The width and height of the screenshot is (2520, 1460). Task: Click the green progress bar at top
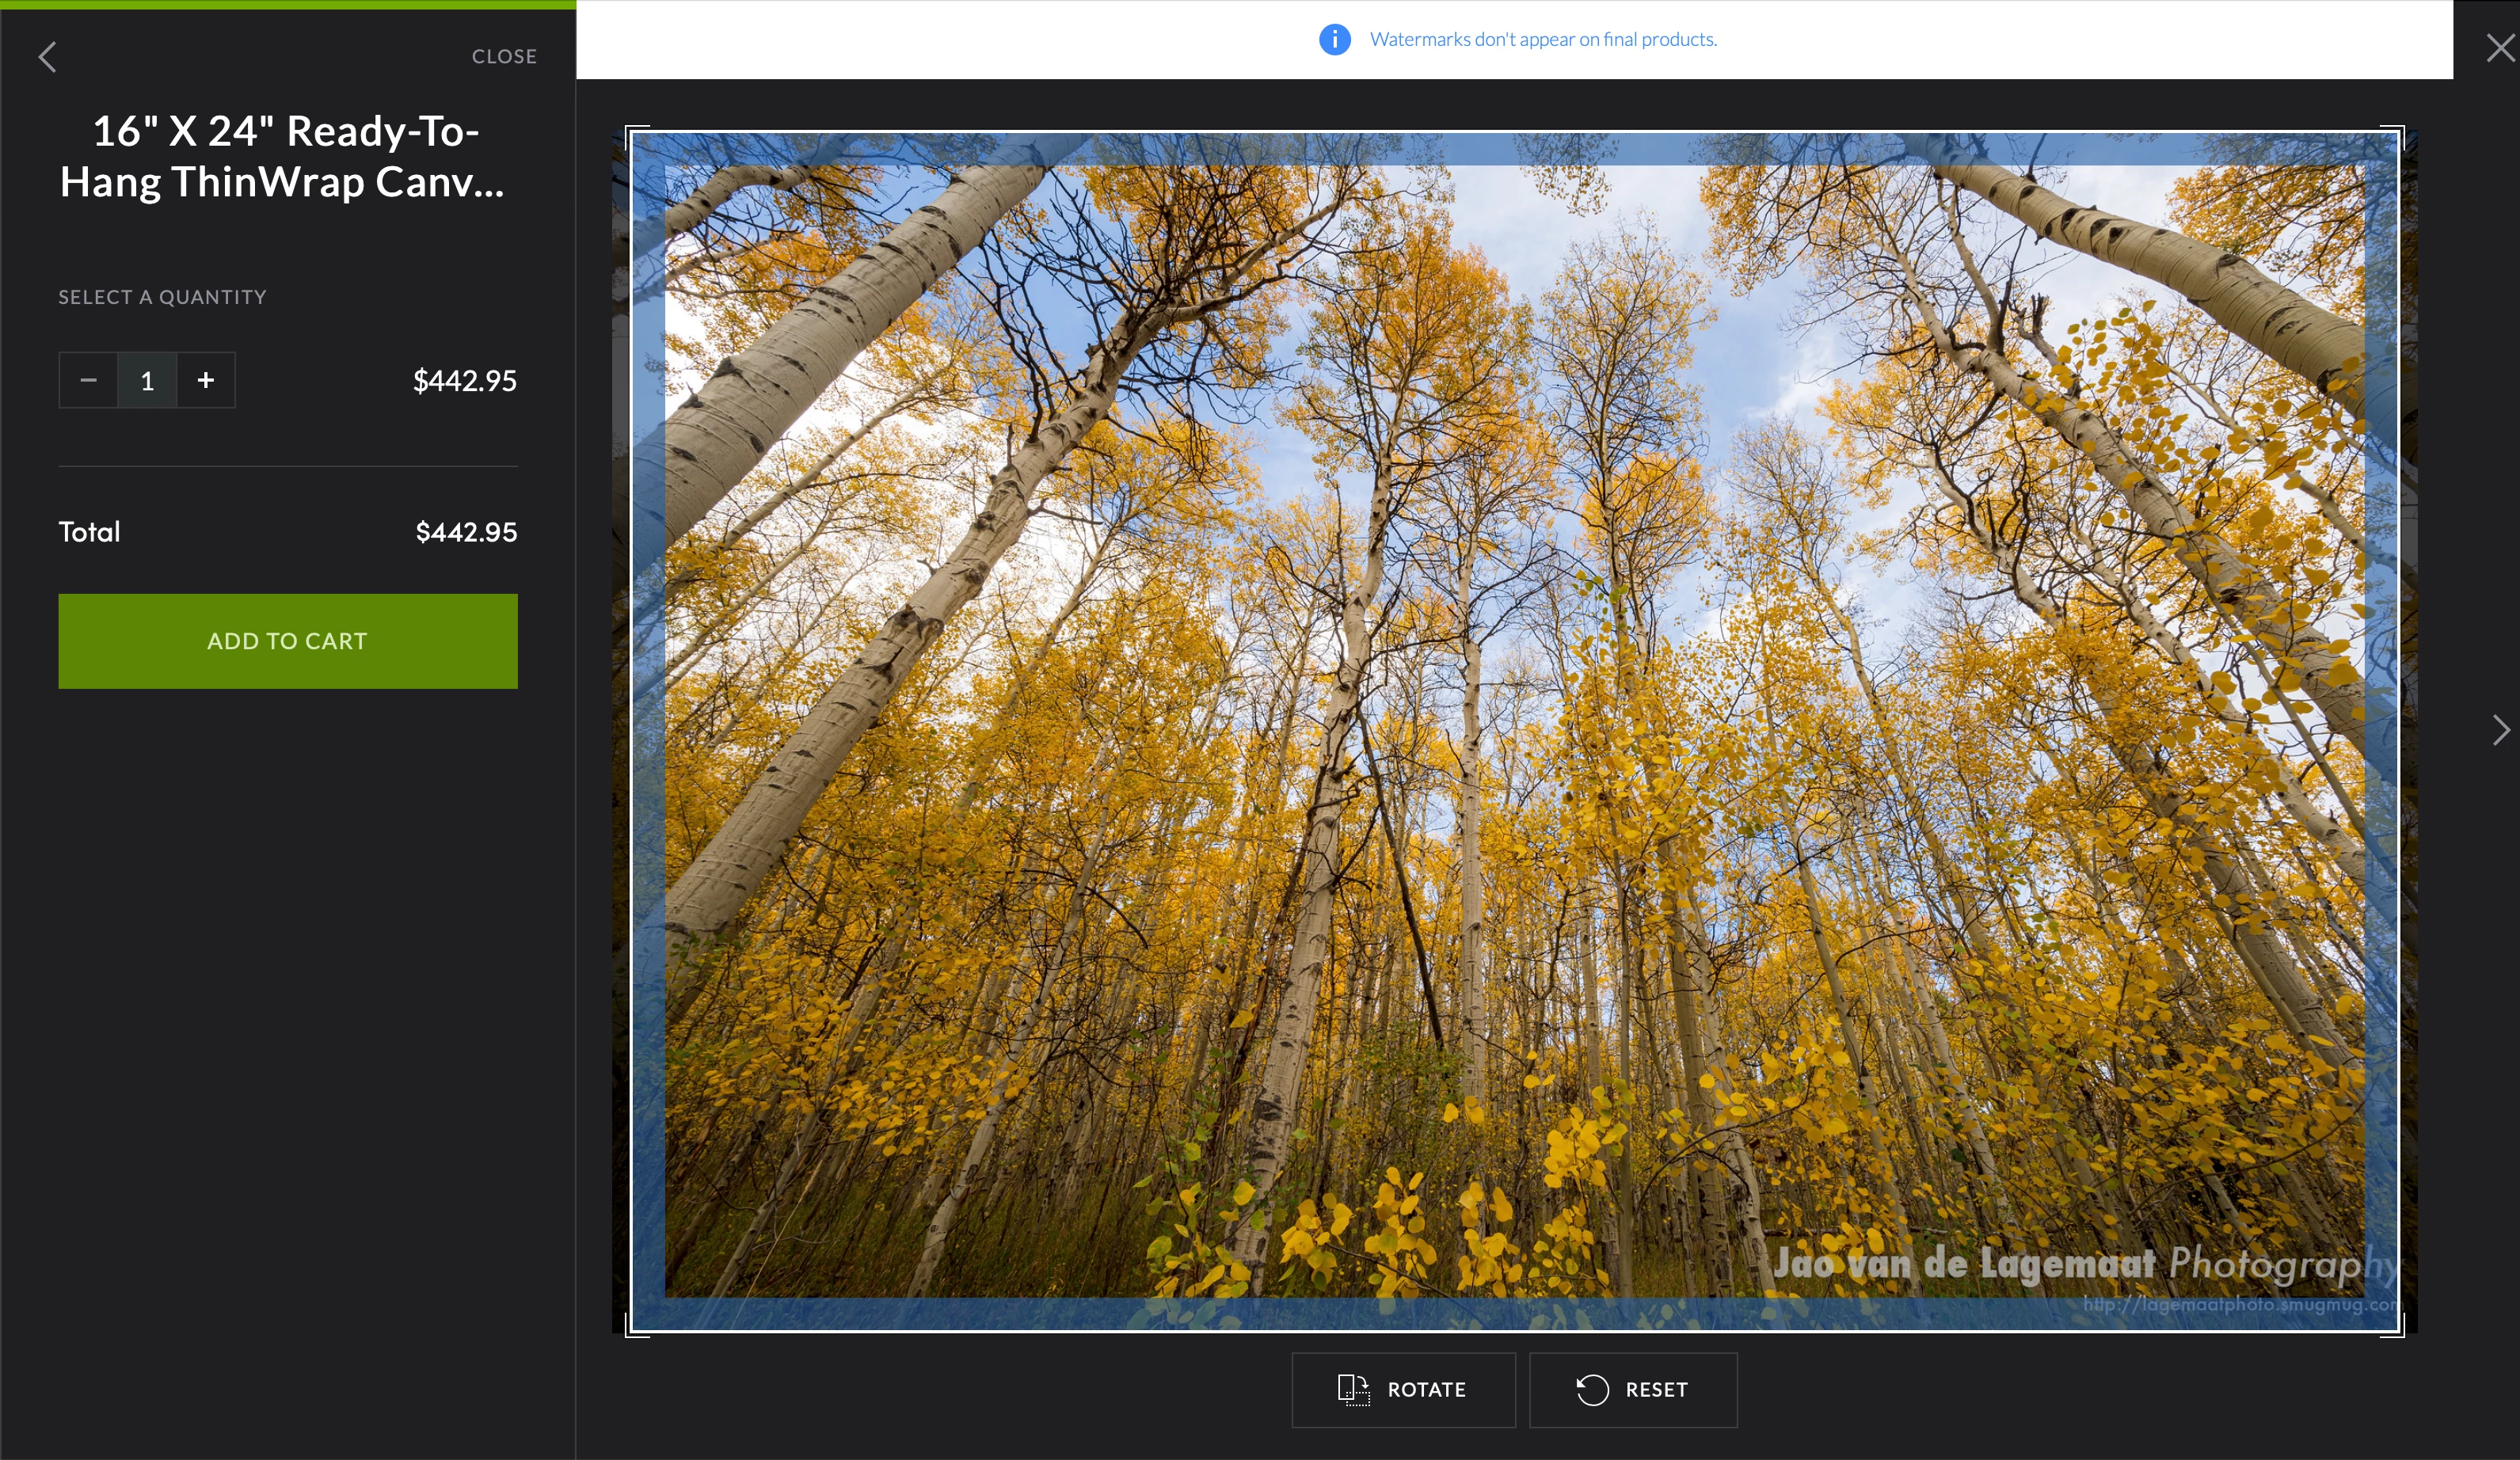coord(287,5)
